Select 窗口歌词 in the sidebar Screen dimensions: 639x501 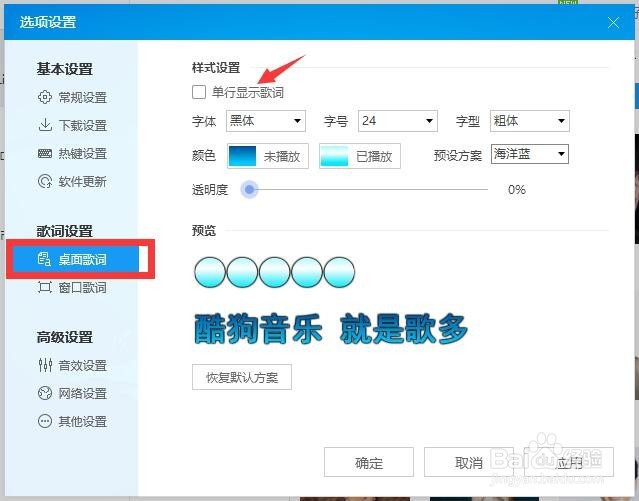pos(83,287)
